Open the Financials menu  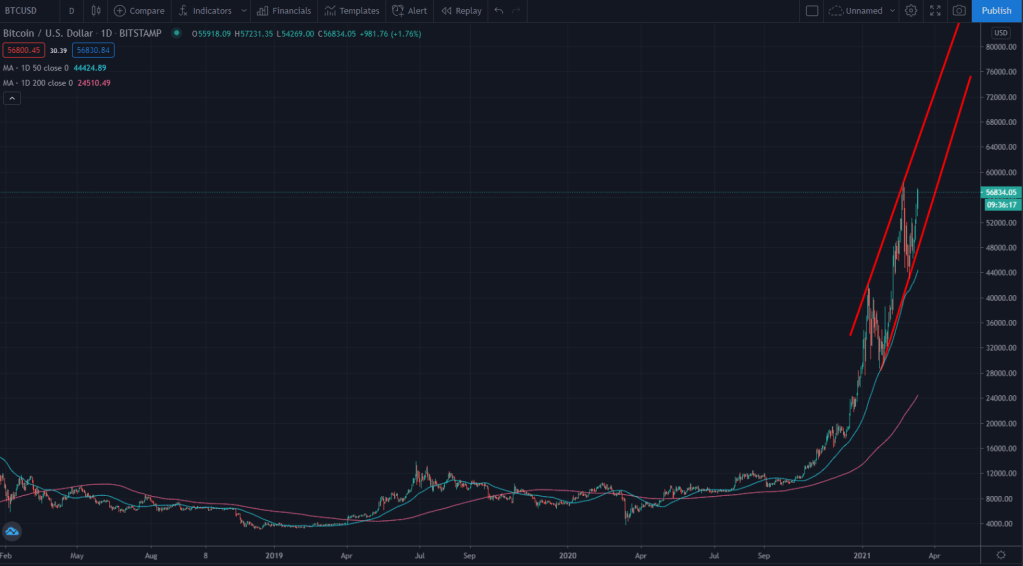283,11
